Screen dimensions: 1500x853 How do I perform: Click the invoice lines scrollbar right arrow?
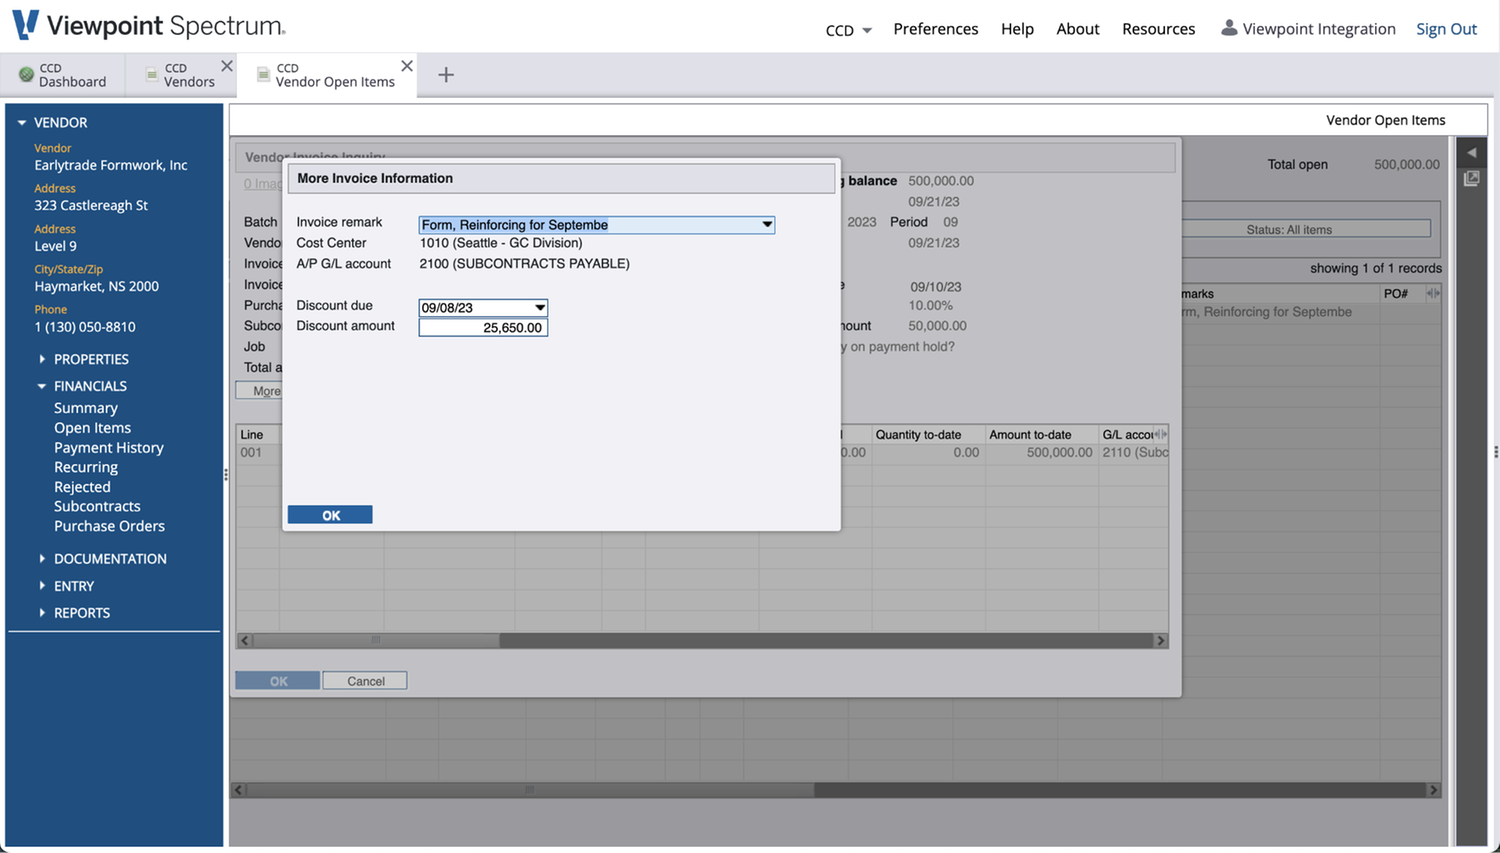coord(1161,640)
